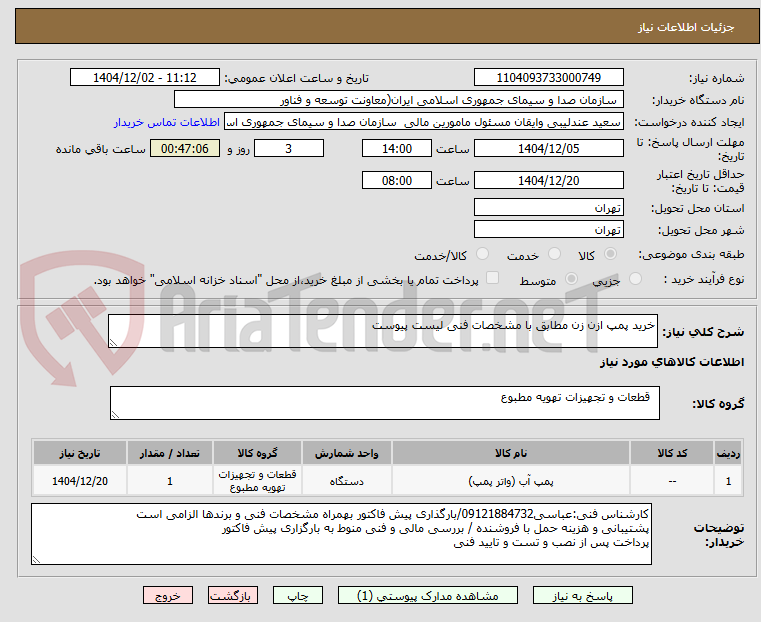Select the کالا/خدمت radio button
This screenshot has width=761, height=622.
(x=482, y=254)
